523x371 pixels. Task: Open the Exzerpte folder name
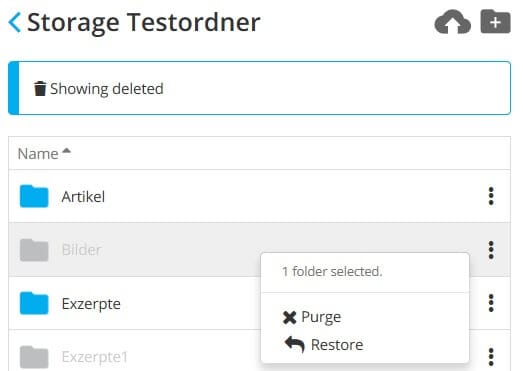pyautogui.click(x=91, y=304)
